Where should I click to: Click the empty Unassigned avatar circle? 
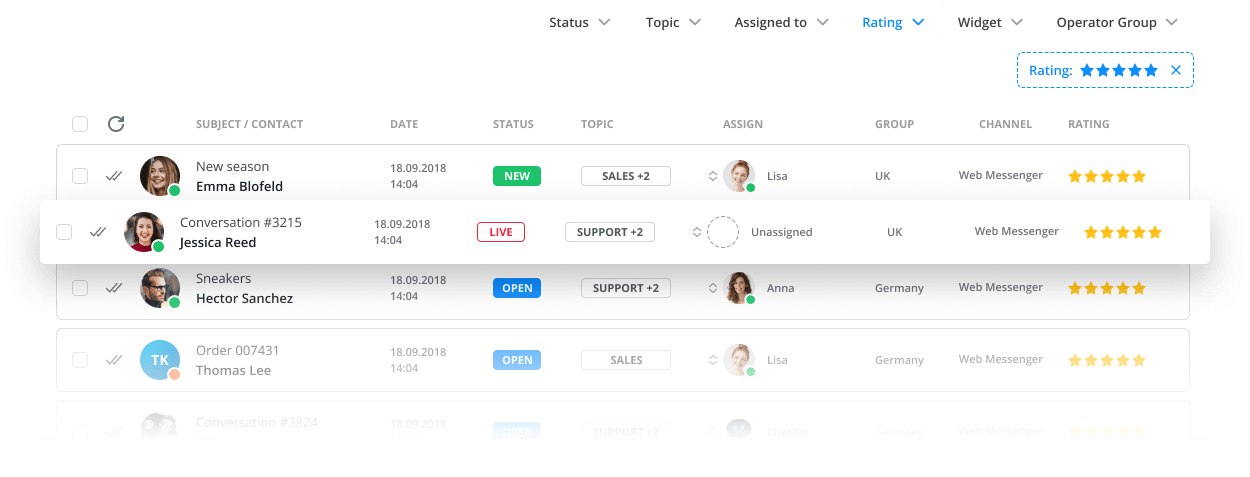pyautogui.click(x=723, y=232)
